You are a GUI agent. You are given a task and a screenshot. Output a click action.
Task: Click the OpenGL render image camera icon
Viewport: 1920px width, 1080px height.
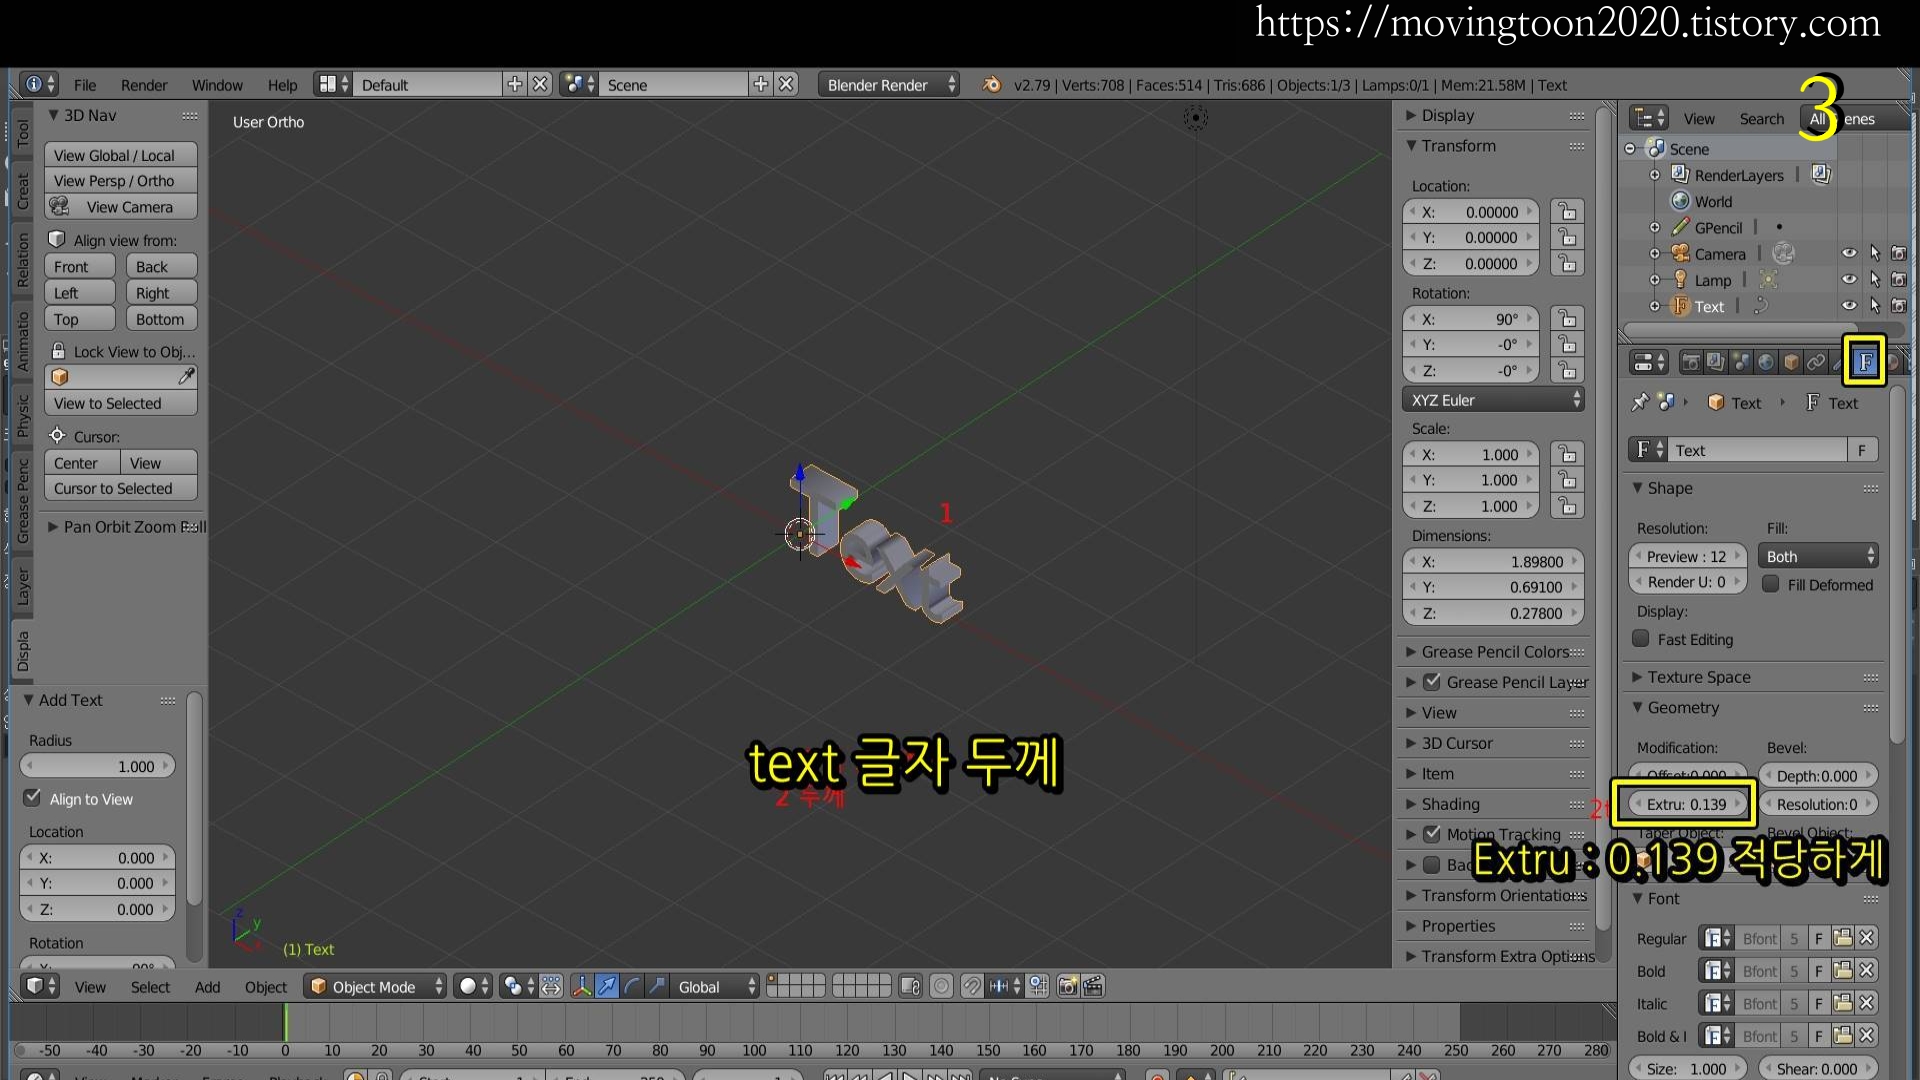(1068, 987)
